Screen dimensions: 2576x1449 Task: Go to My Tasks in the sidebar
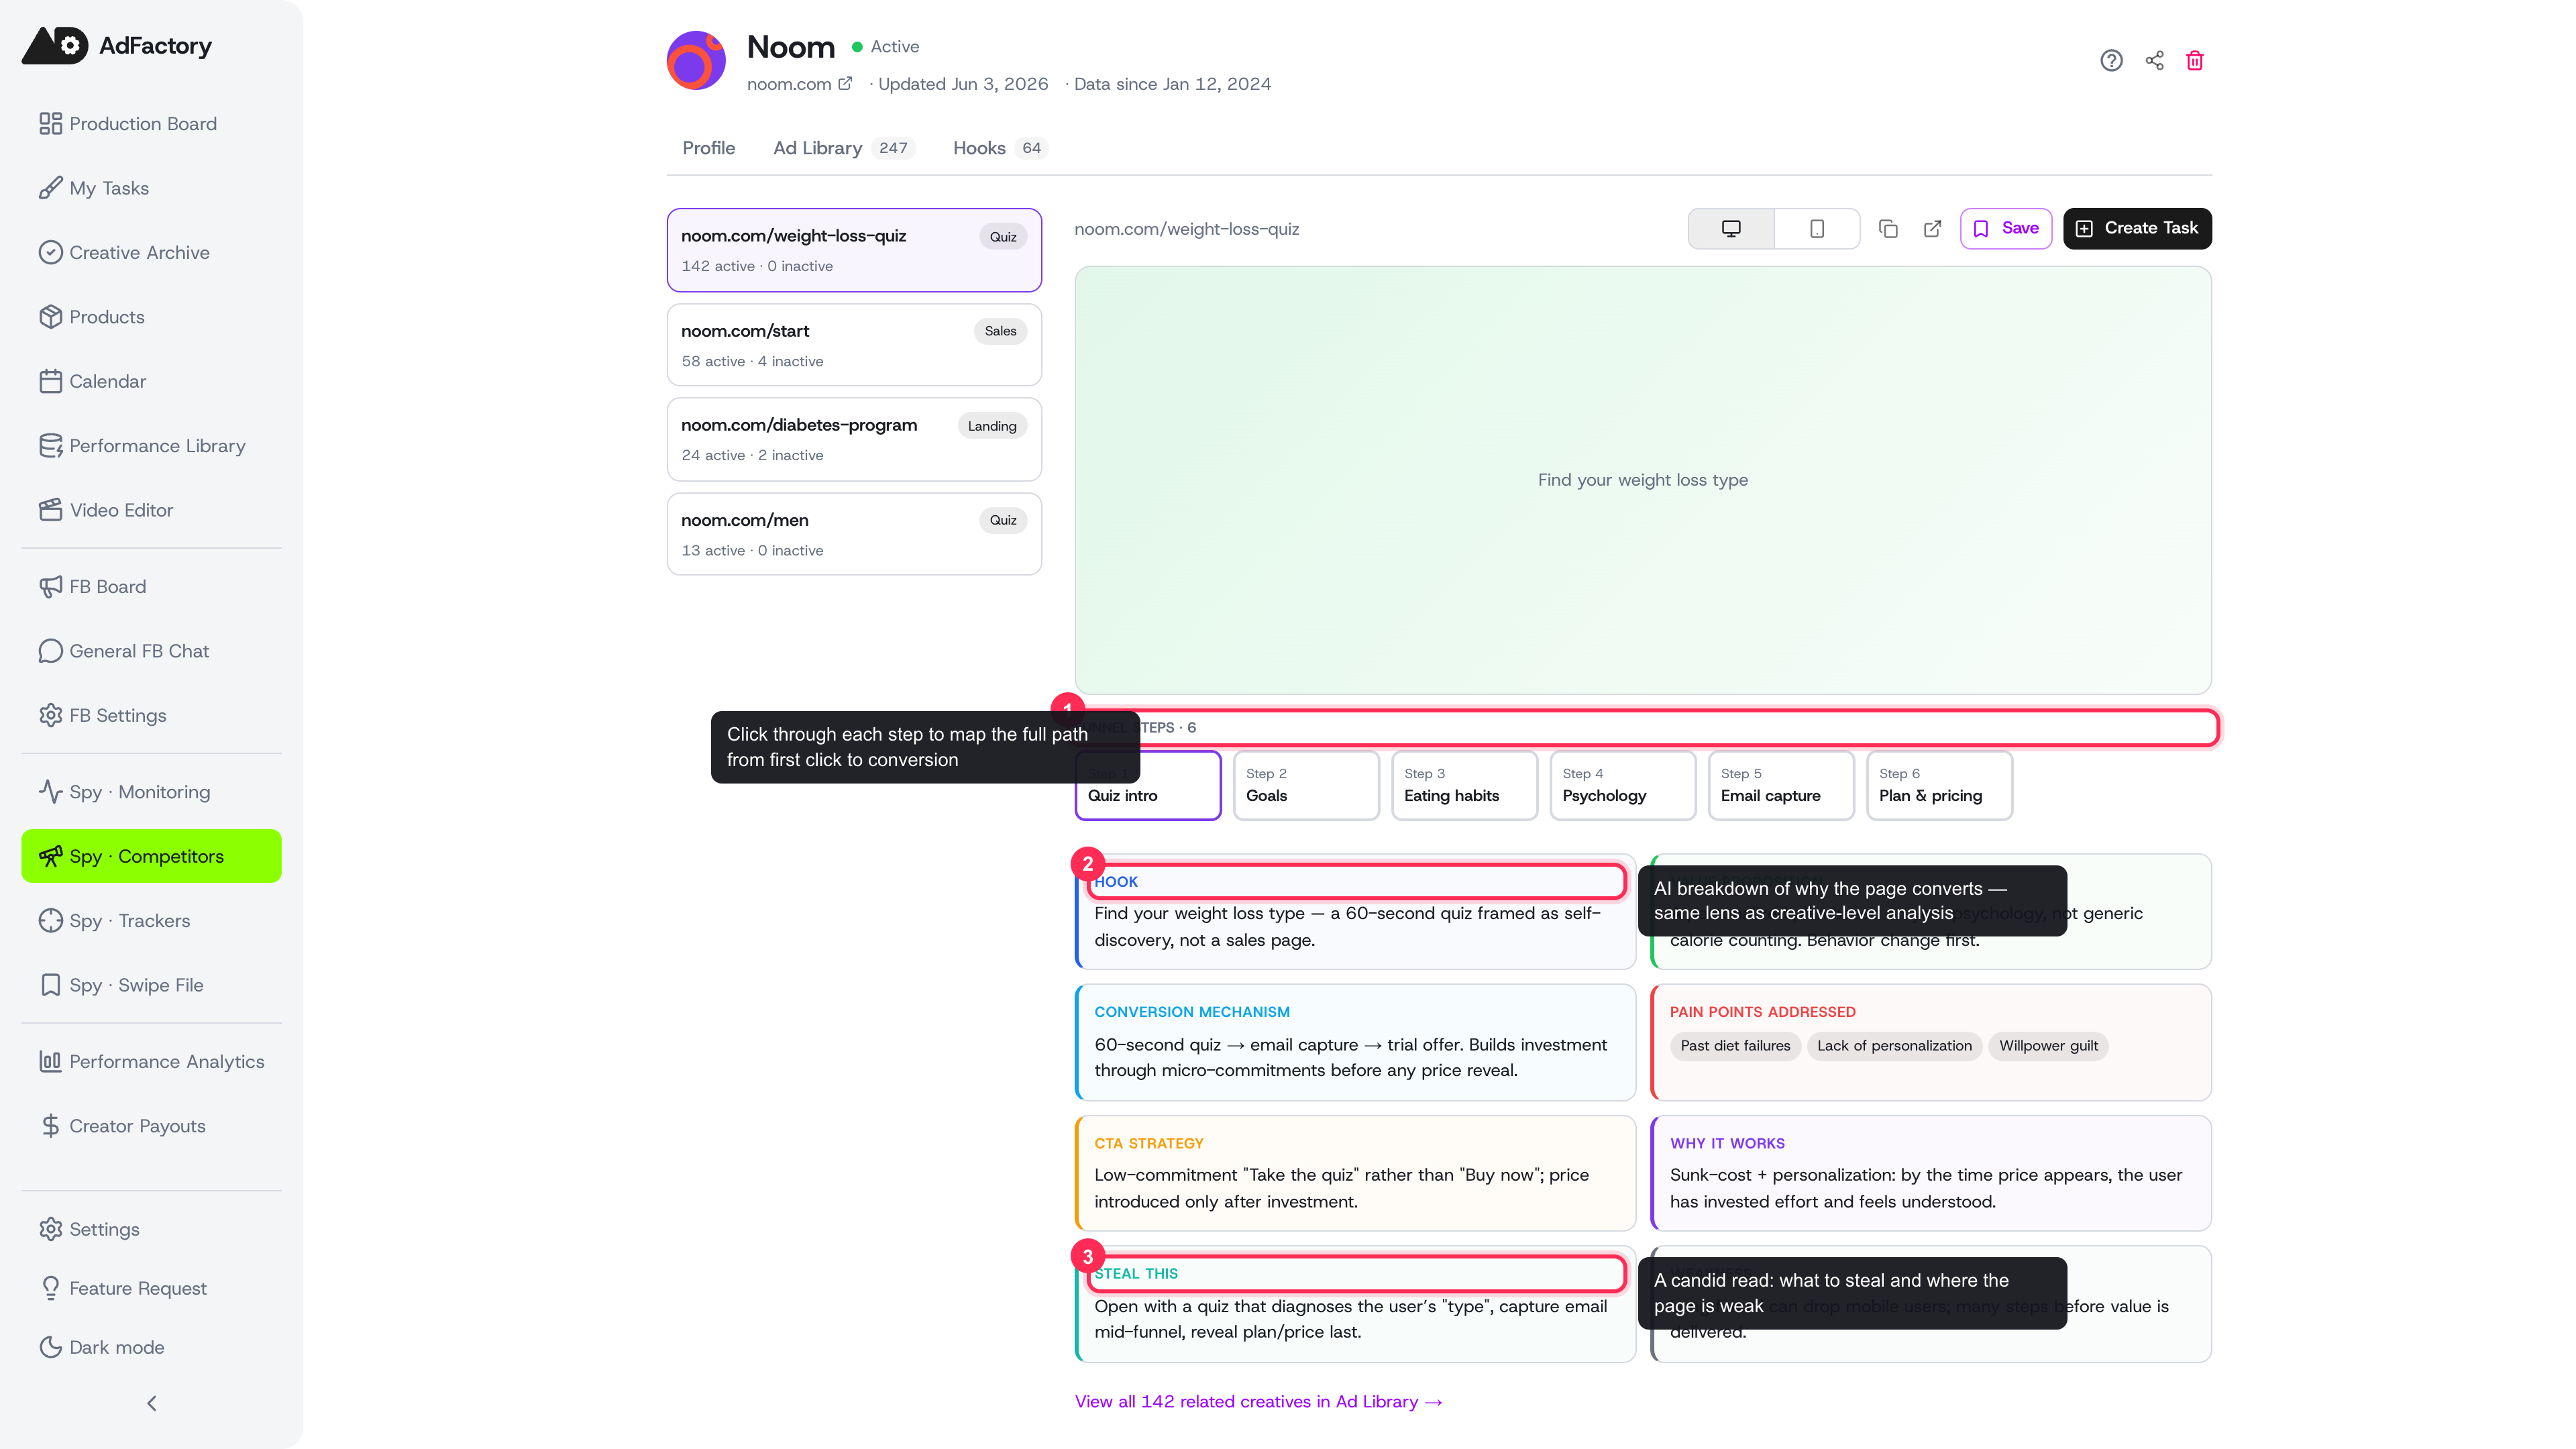click(x=151, y=188)
